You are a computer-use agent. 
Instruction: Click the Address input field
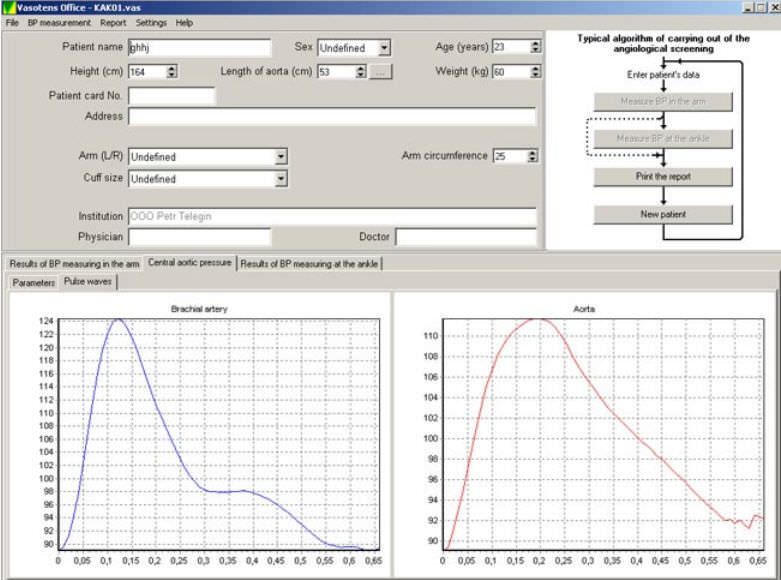[331, 117]
